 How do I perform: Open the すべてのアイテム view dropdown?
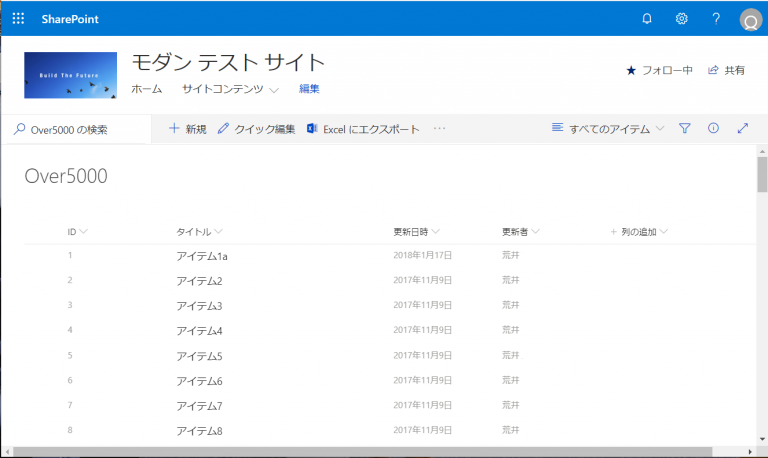pos(608,129)
